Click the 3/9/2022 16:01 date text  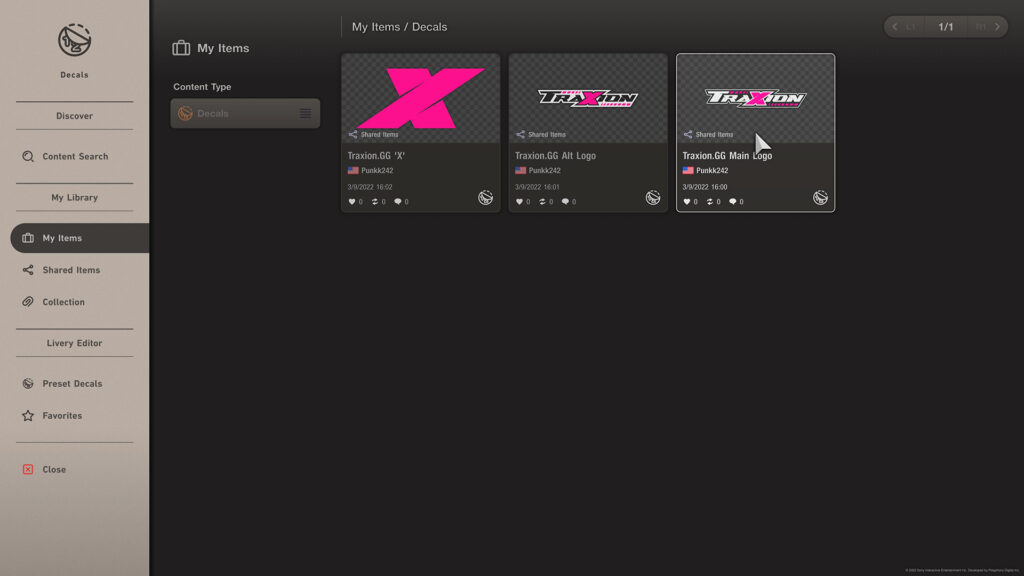[x=537, y=187]
